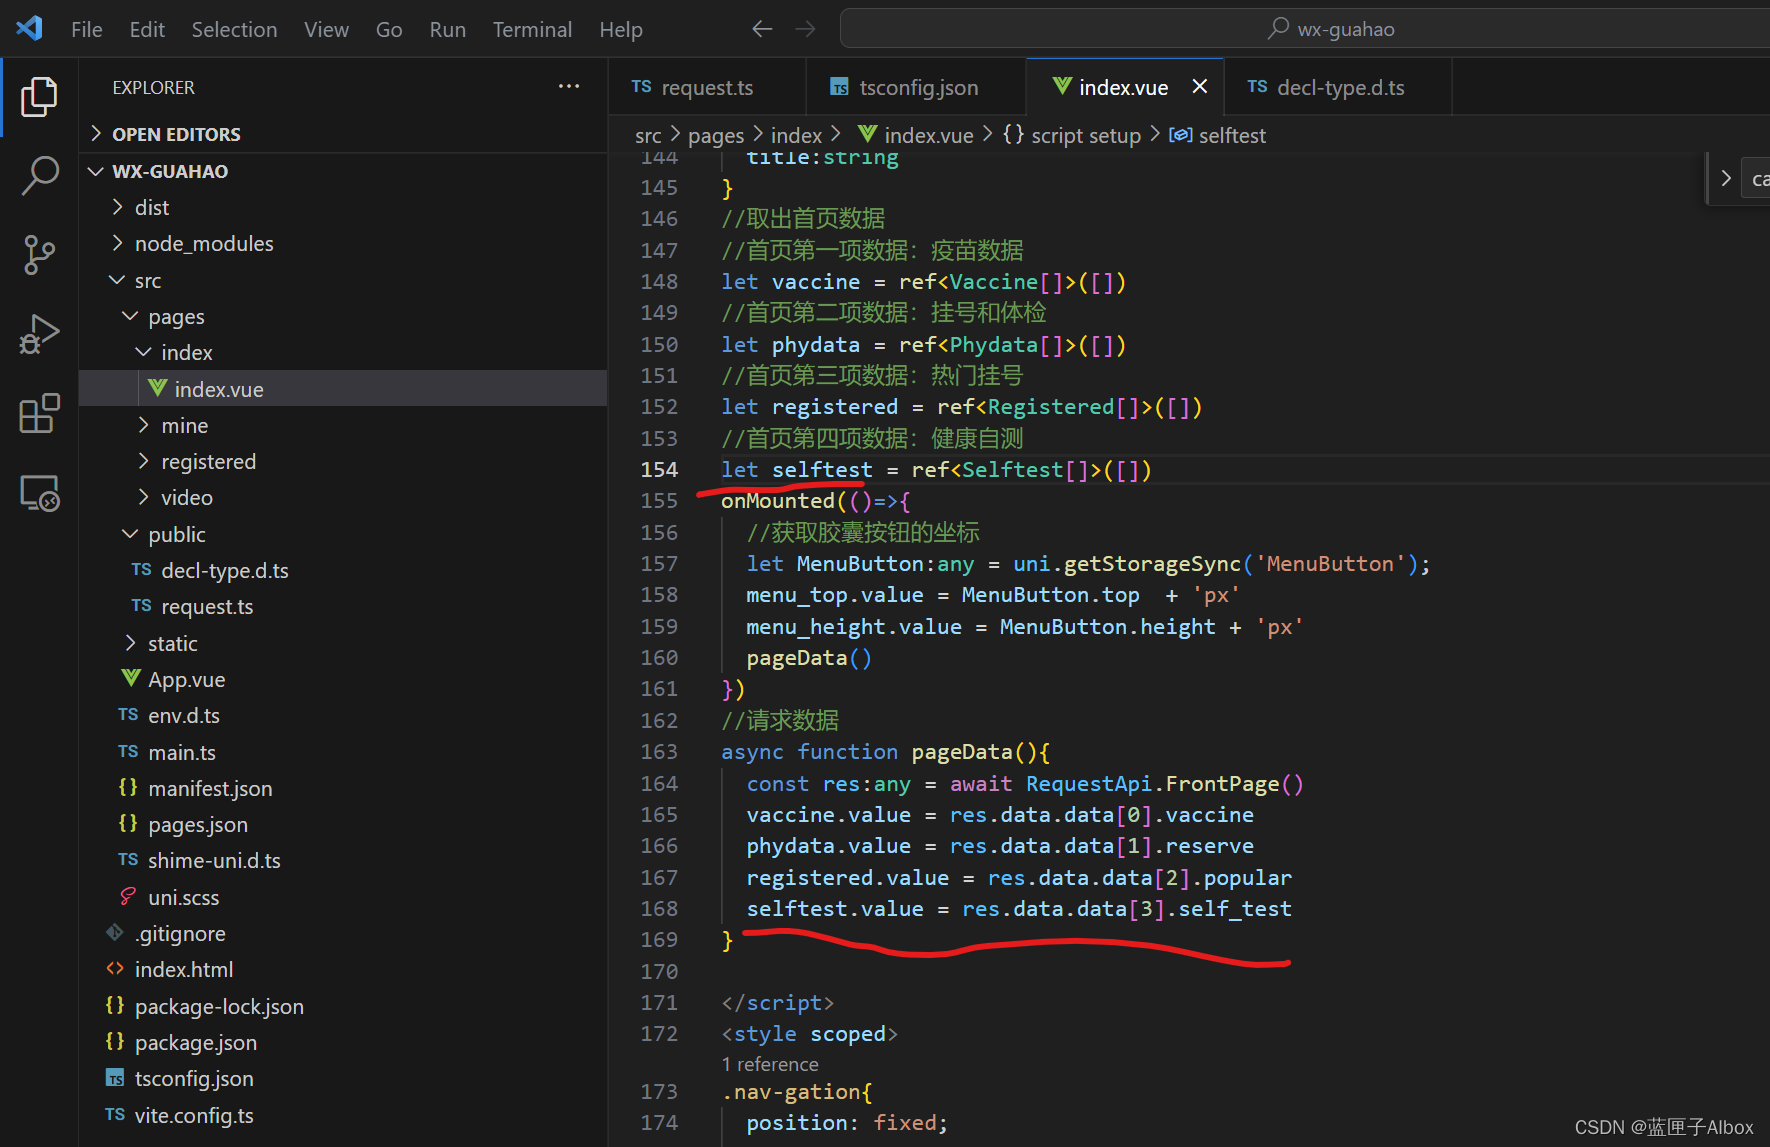Image resolution: width=1770 pixels, height=1147 pixels.
Task: Open the Extensions view
Action: click(x=39, y=413)
